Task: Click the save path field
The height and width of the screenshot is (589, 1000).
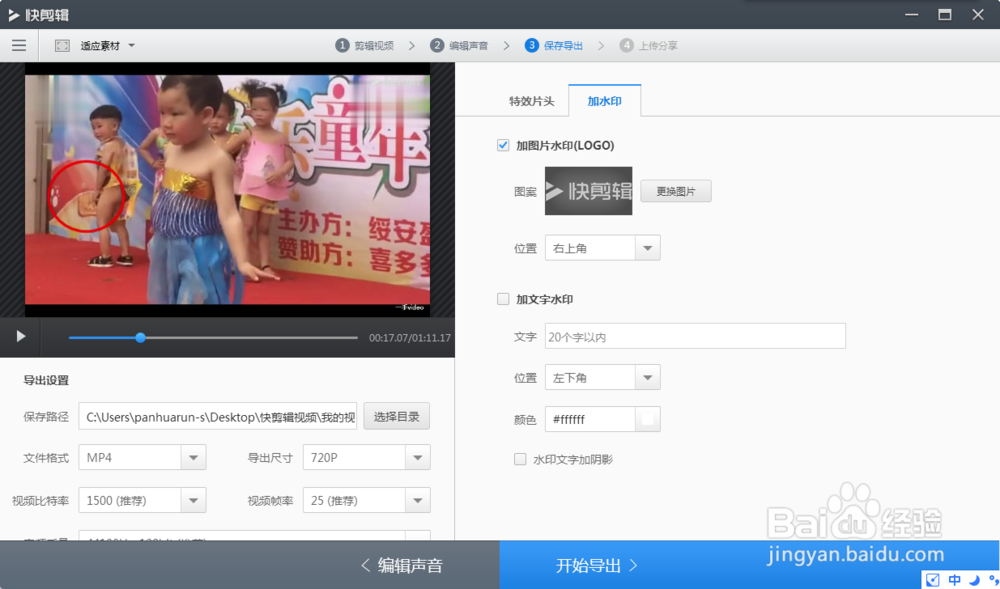Action: (x=217, y=417)
